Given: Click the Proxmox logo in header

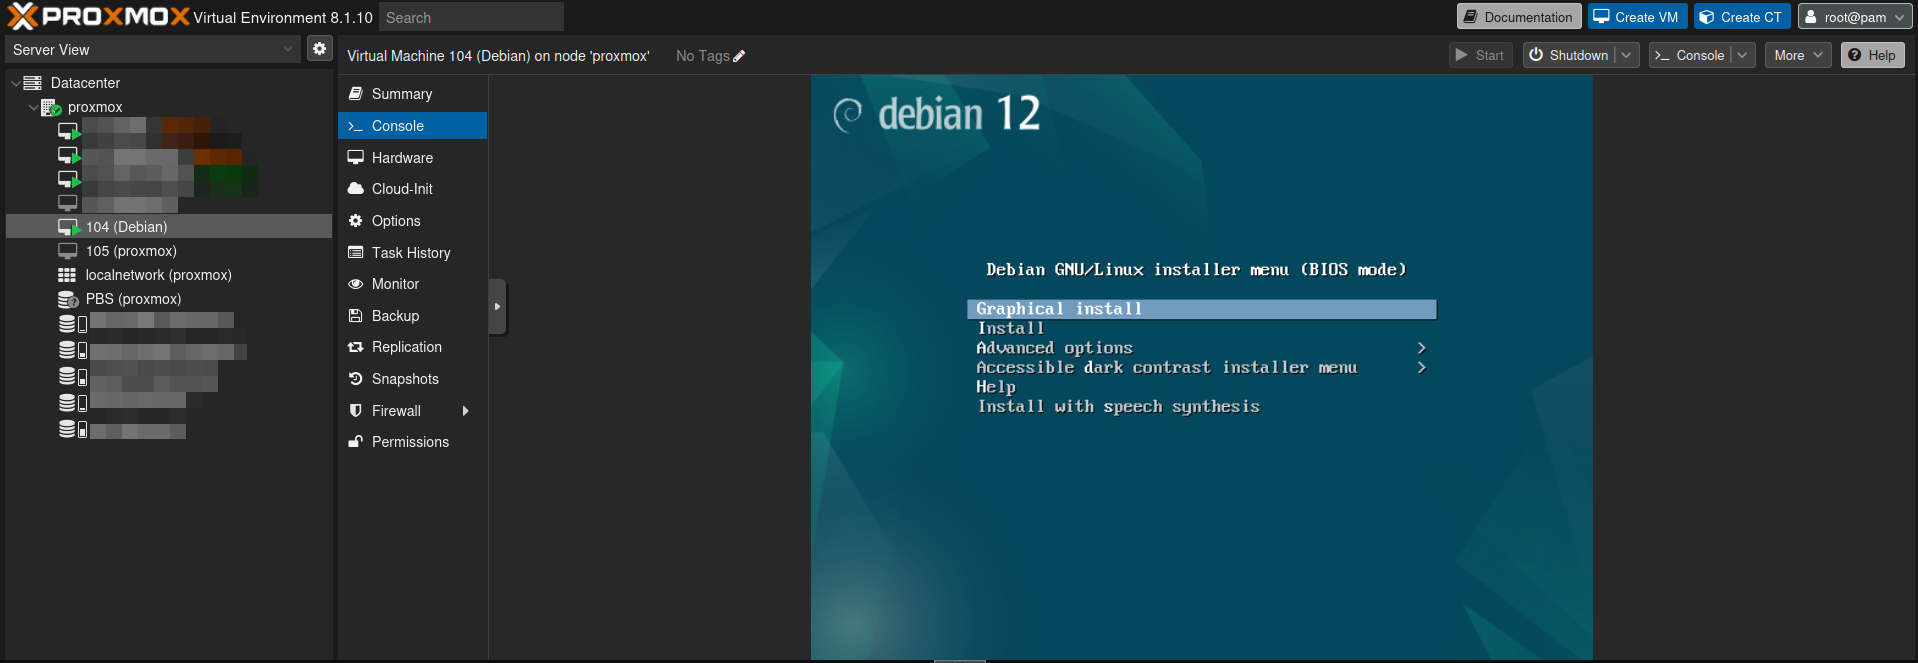Looking at the screenshot, I should [98, 17].
